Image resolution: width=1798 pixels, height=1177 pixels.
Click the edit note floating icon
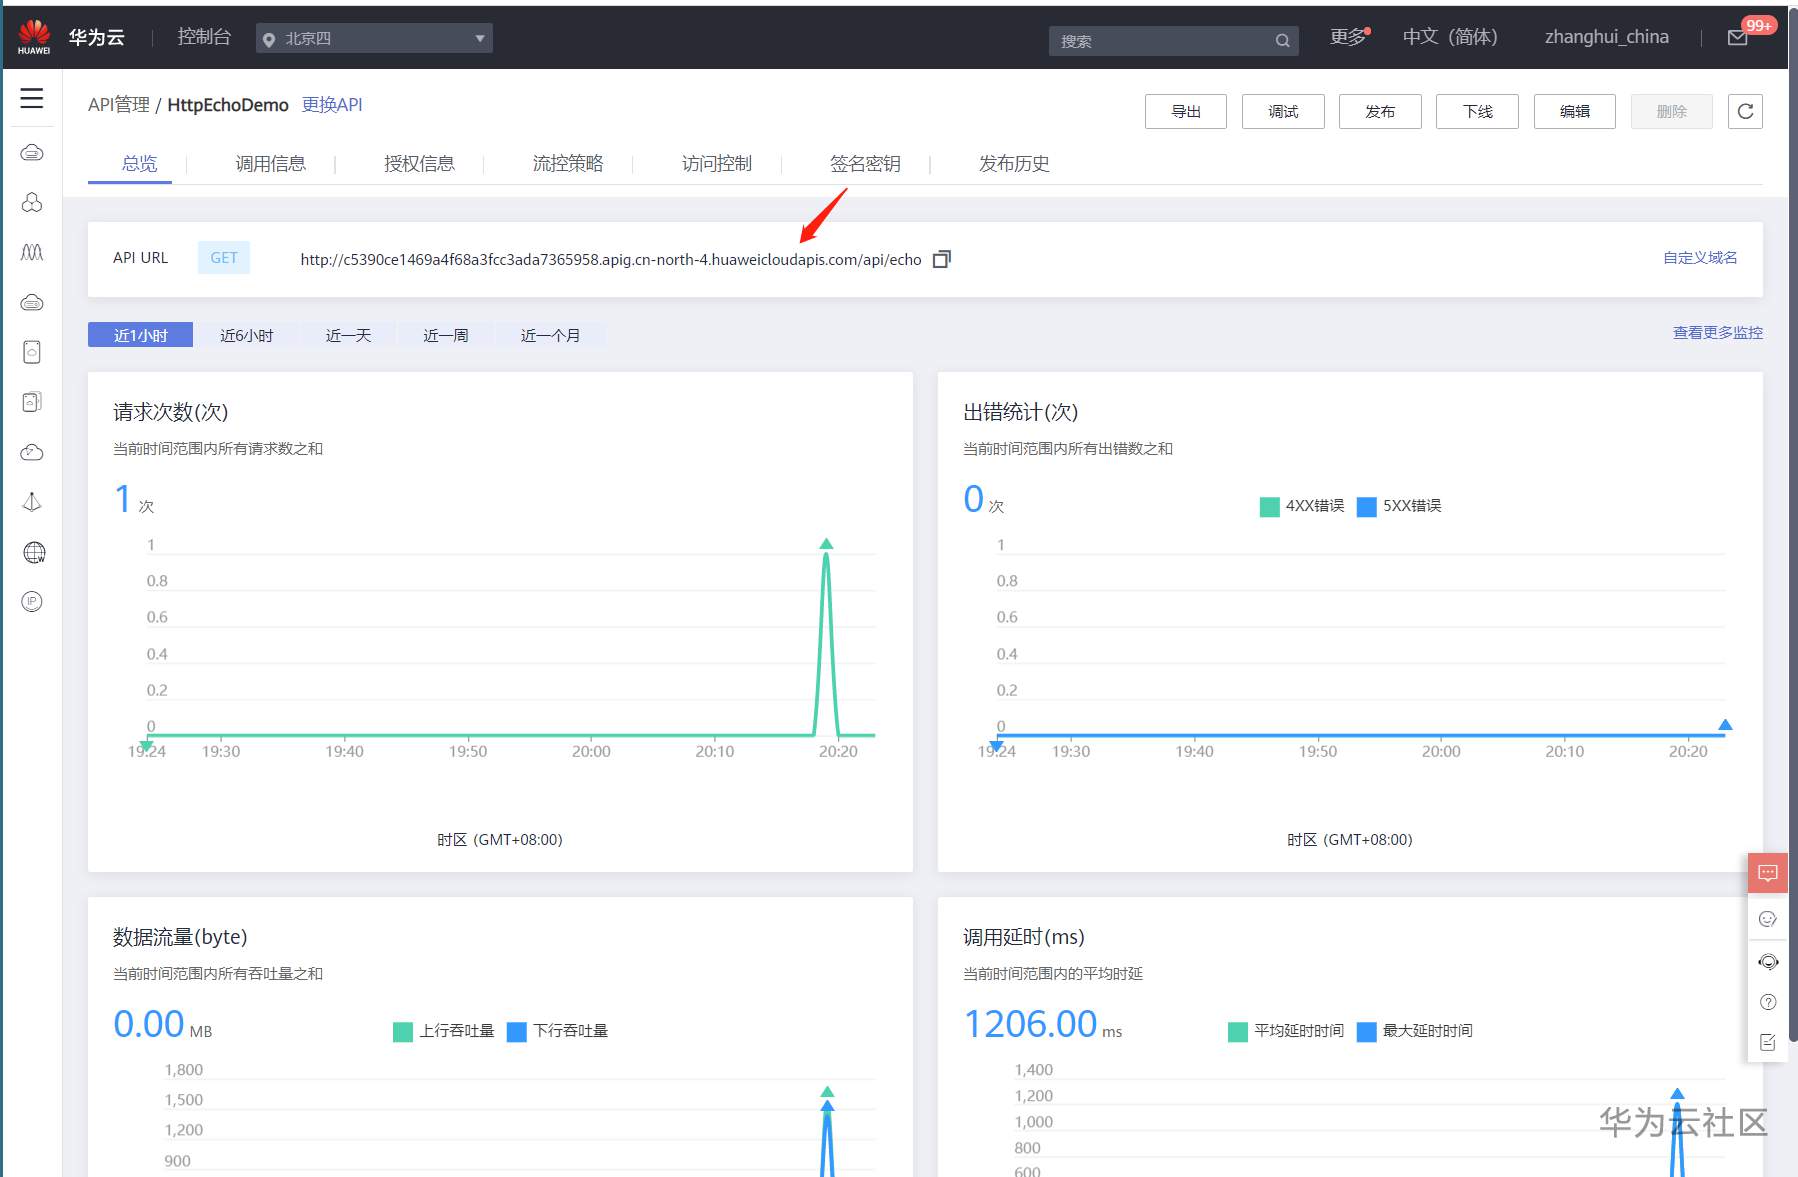click(x=1768, y=1042)
